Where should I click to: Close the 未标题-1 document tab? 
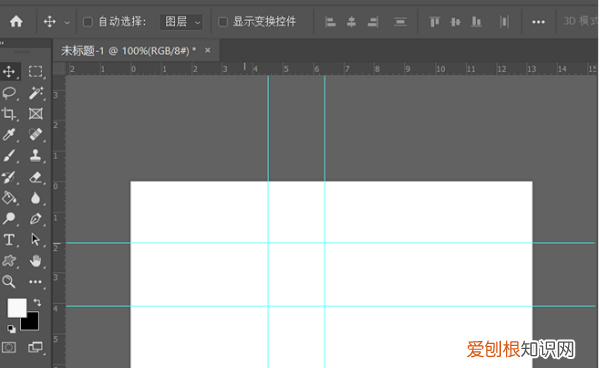coord(207,50)
